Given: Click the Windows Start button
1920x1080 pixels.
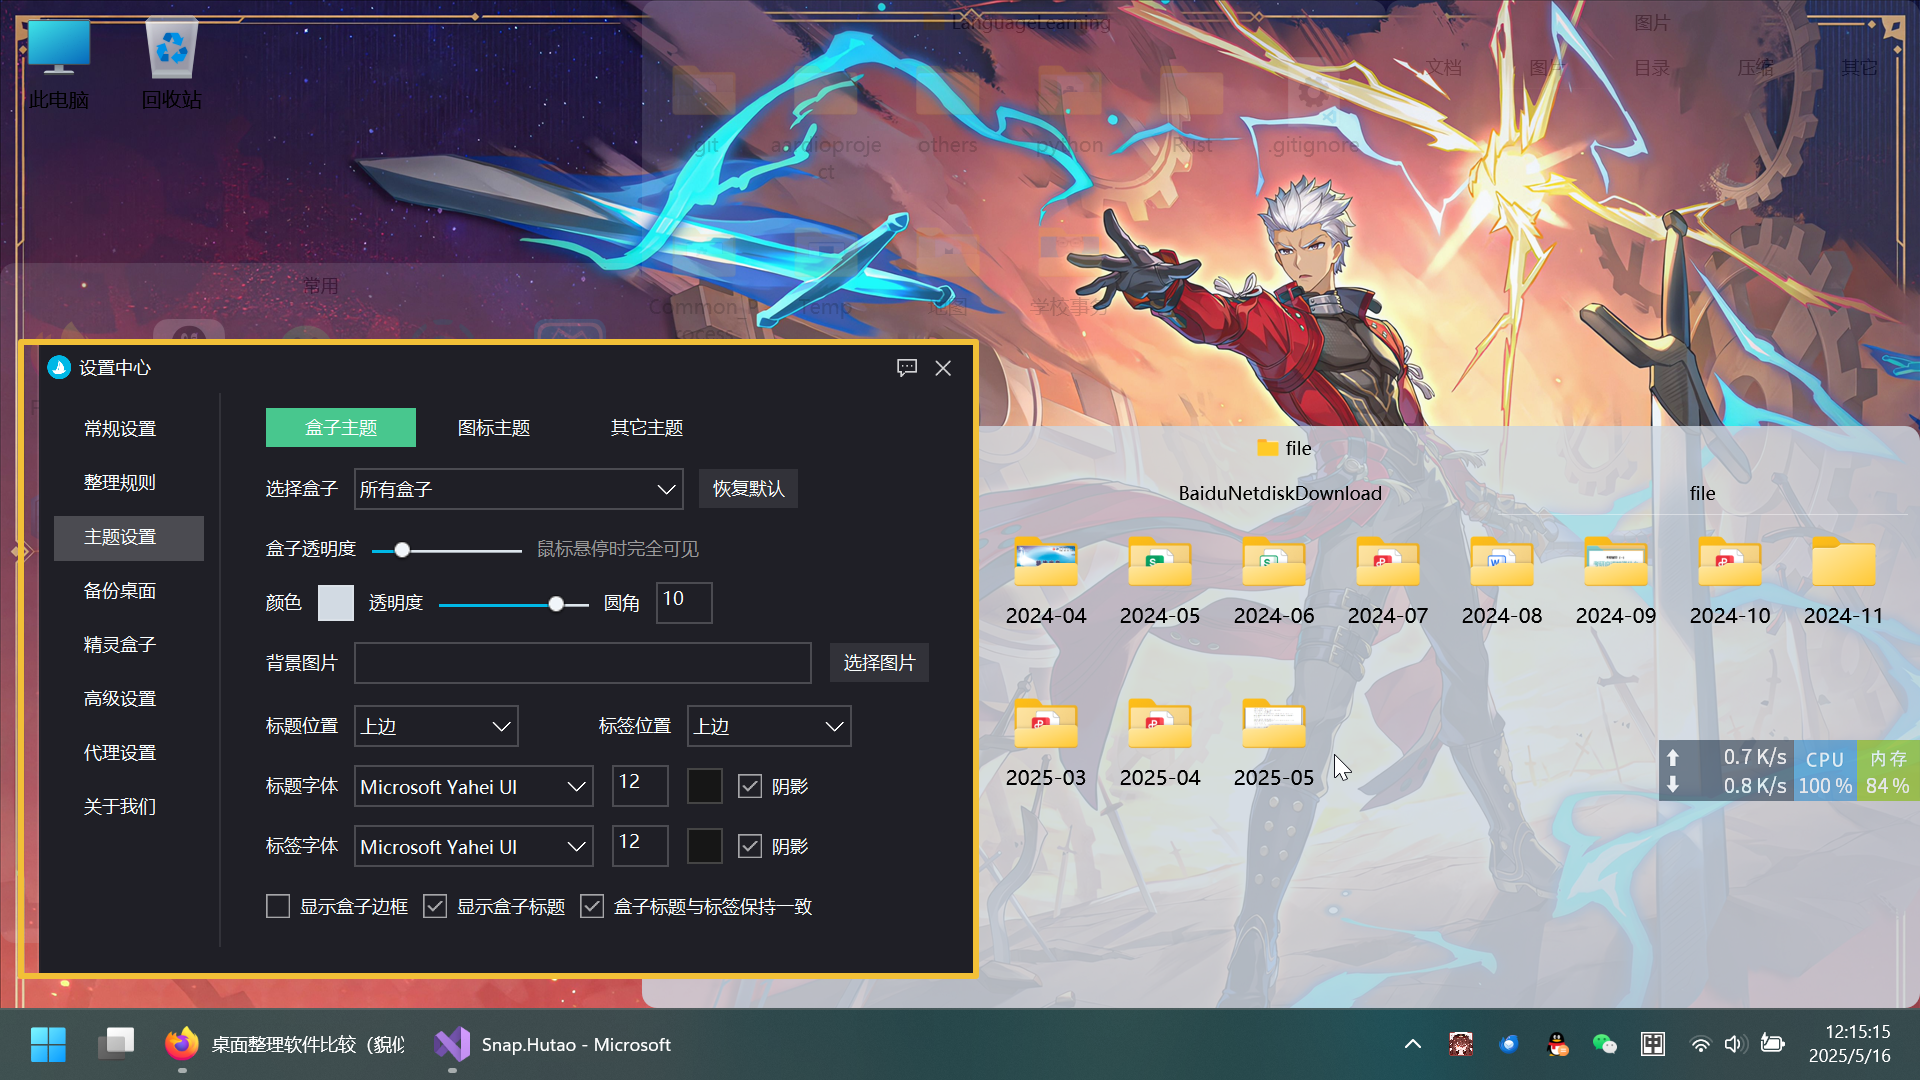Looking at the screenshot, I should [48, 1044].
